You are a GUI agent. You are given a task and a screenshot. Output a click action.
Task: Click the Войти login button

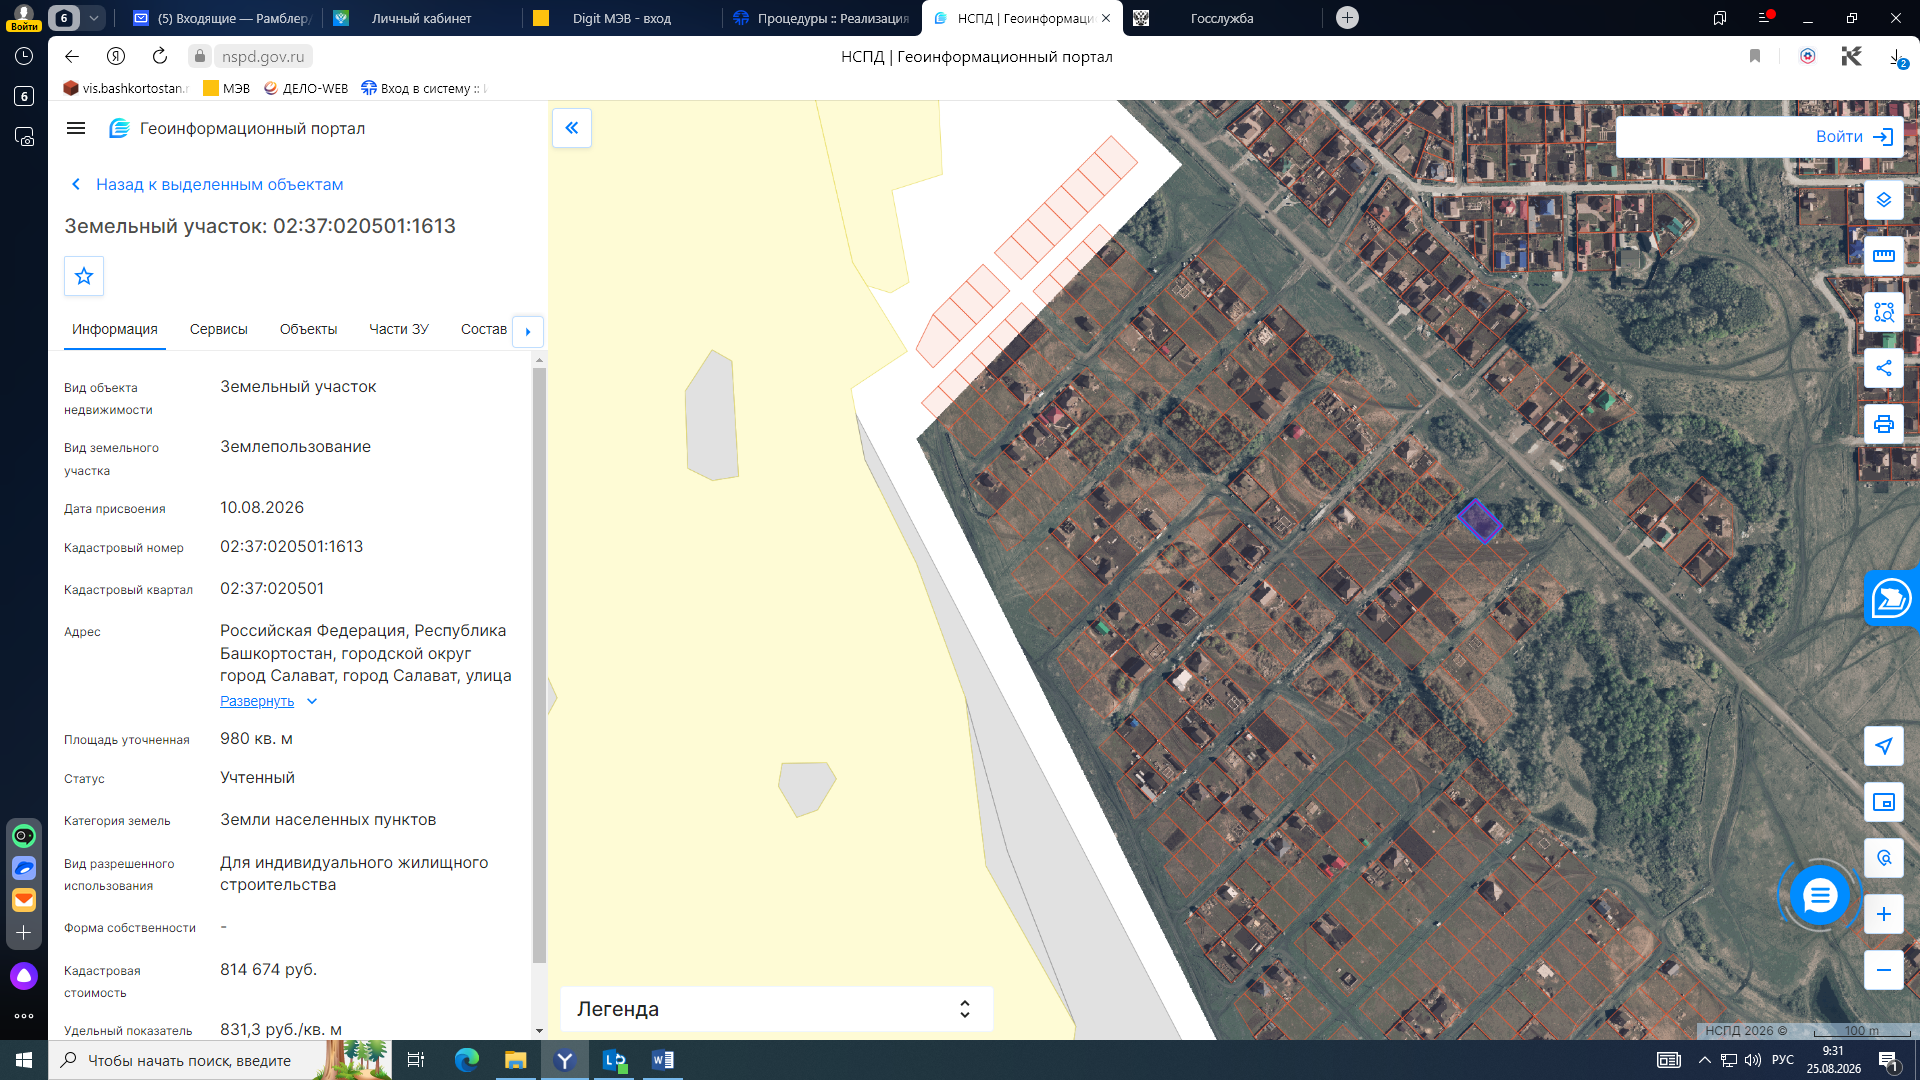[x=1855, y=137]
